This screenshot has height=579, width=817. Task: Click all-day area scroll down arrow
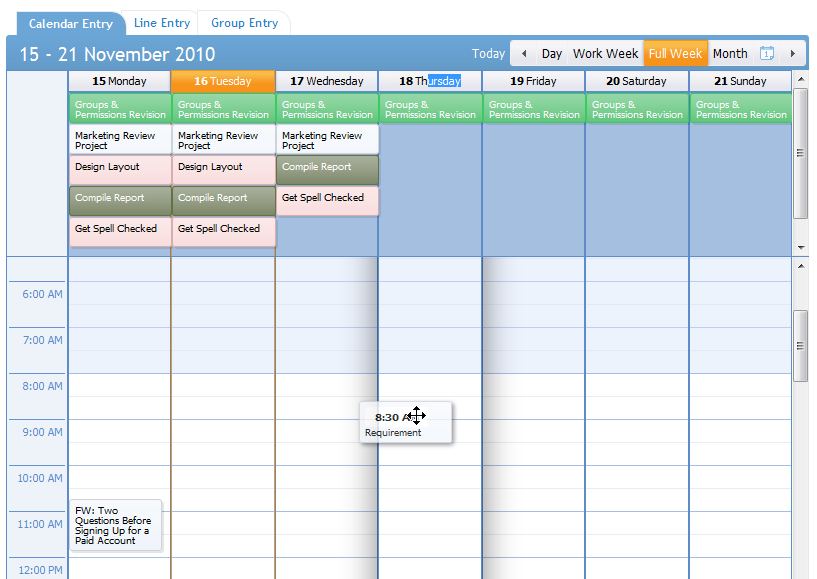(x=801, y=248)
